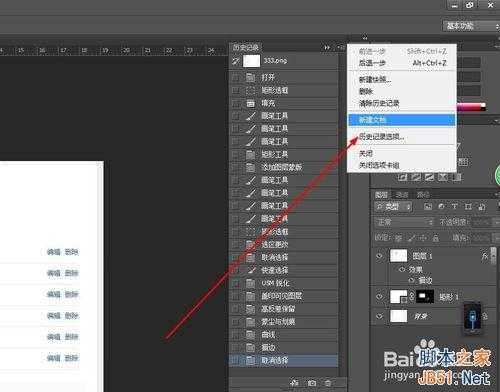The image size is (500, 392).
Task: Select highlighted 取消选择 history state
Action: tap(284, 360)
